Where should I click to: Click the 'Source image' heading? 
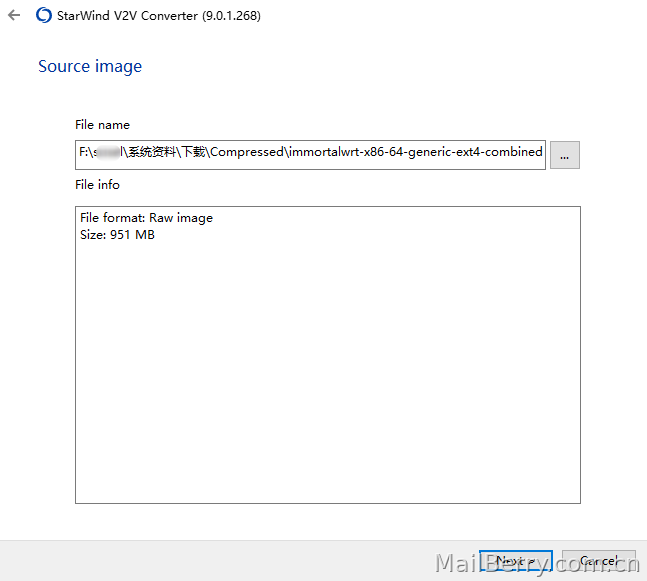90,66
